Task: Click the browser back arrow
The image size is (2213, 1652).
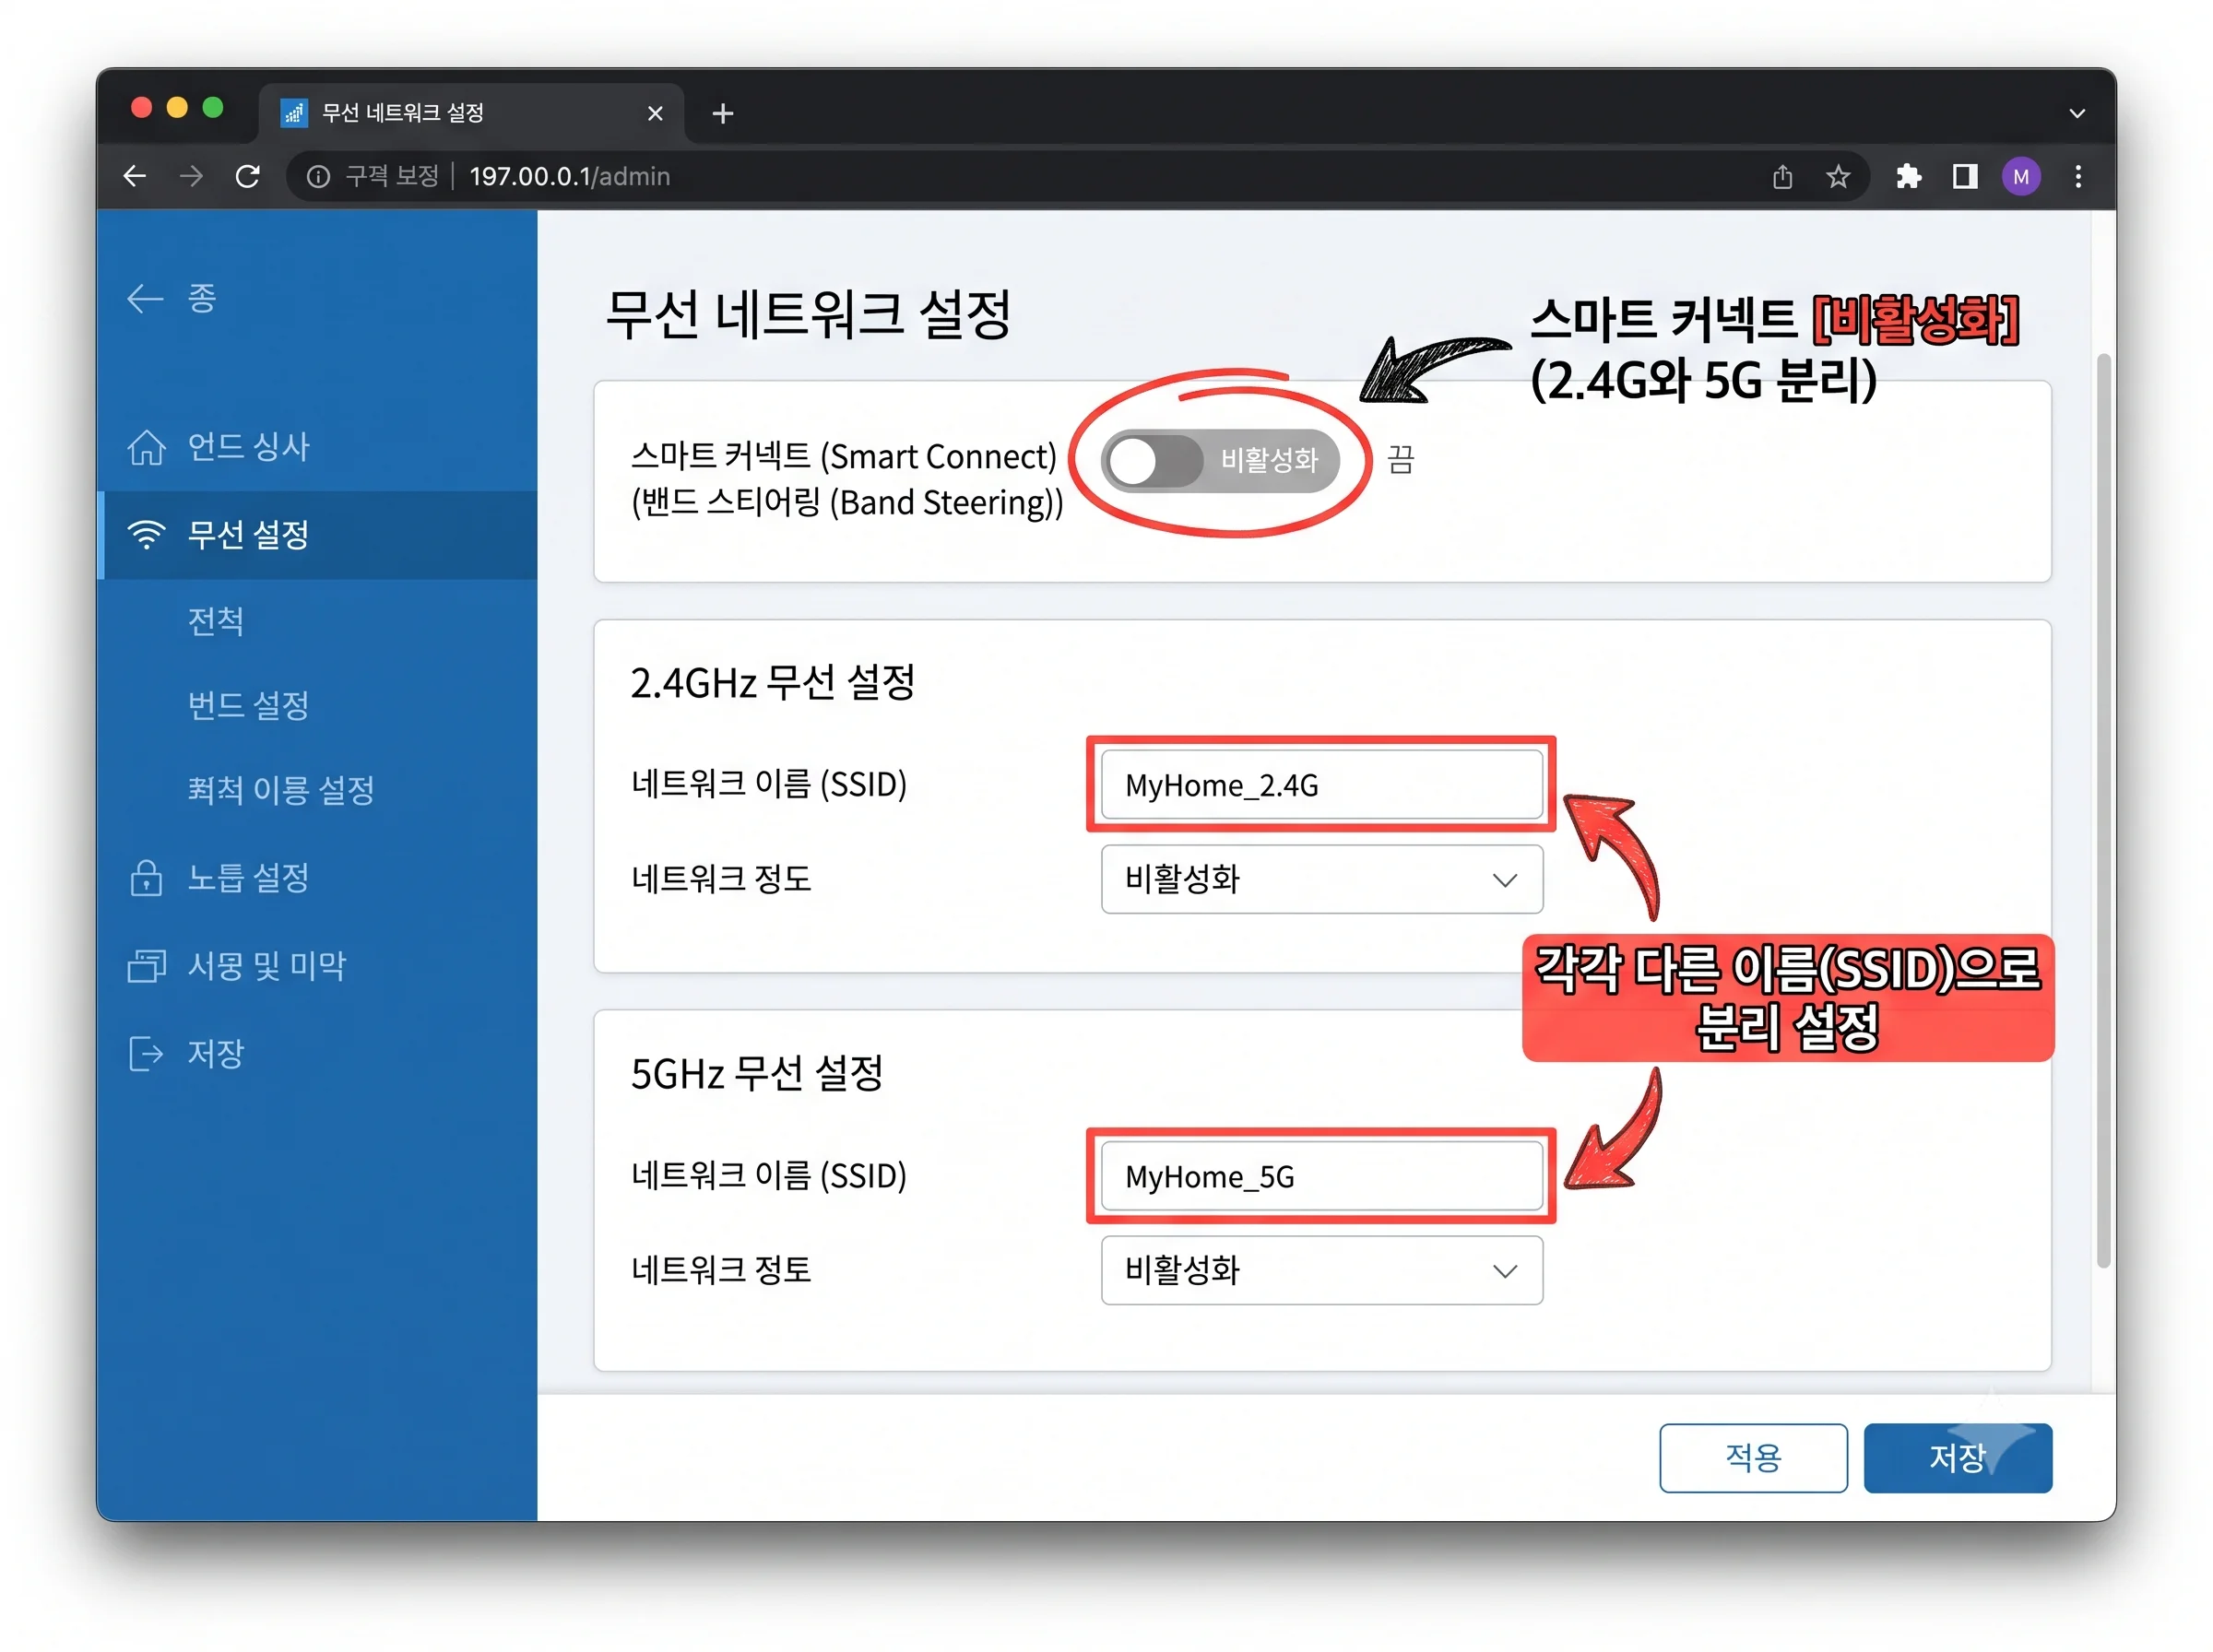Action: tap(134, 176)
